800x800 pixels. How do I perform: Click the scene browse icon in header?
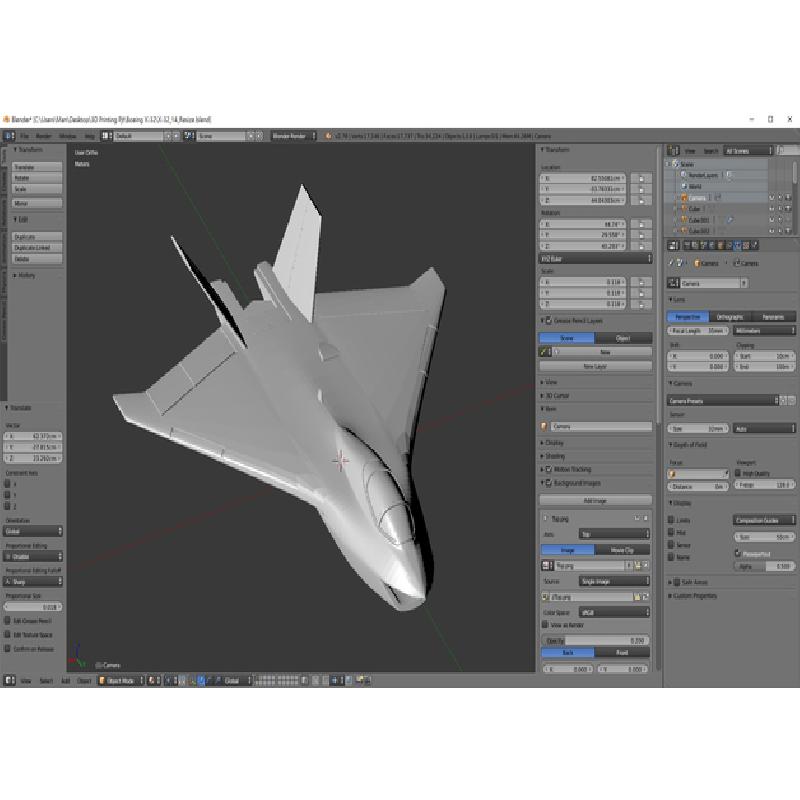point(189,136)
